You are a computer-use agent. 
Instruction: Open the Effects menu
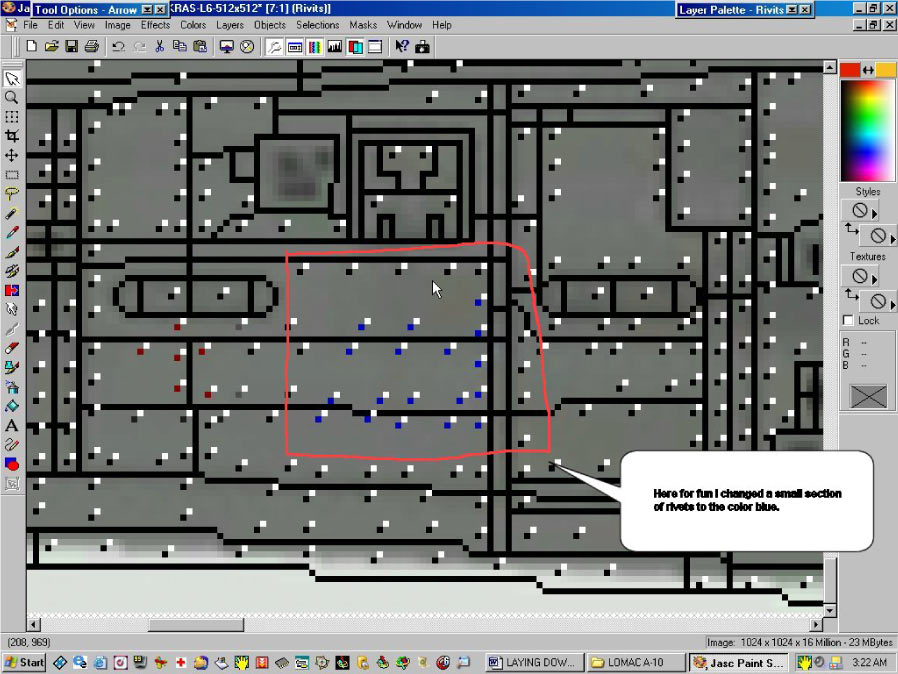click(x=155, y=25)
